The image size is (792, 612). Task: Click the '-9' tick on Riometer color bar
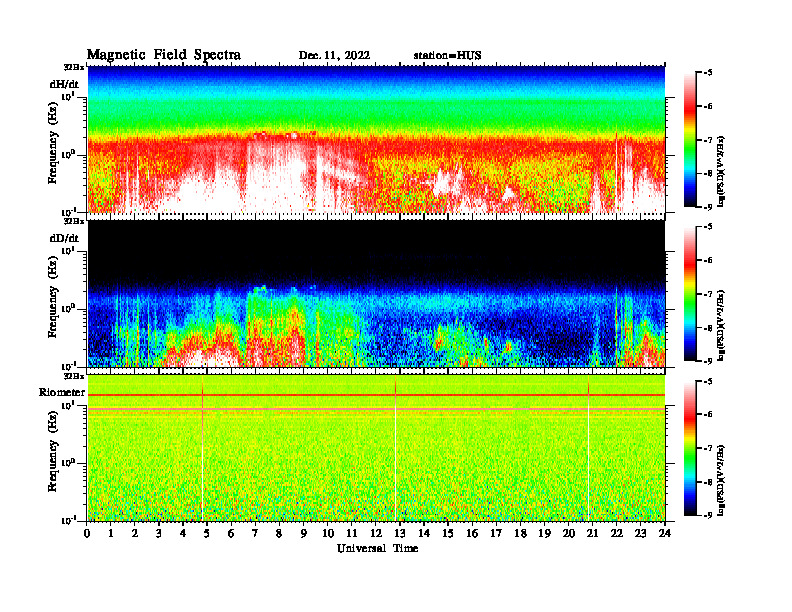(x=708, y=515)
